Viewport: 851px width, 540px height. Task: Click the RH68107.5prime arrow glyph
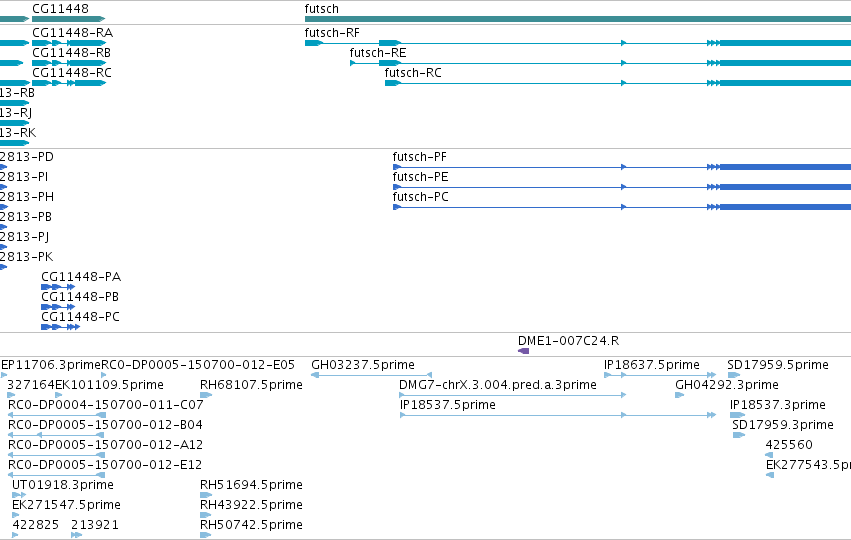(x=206, y=395)
